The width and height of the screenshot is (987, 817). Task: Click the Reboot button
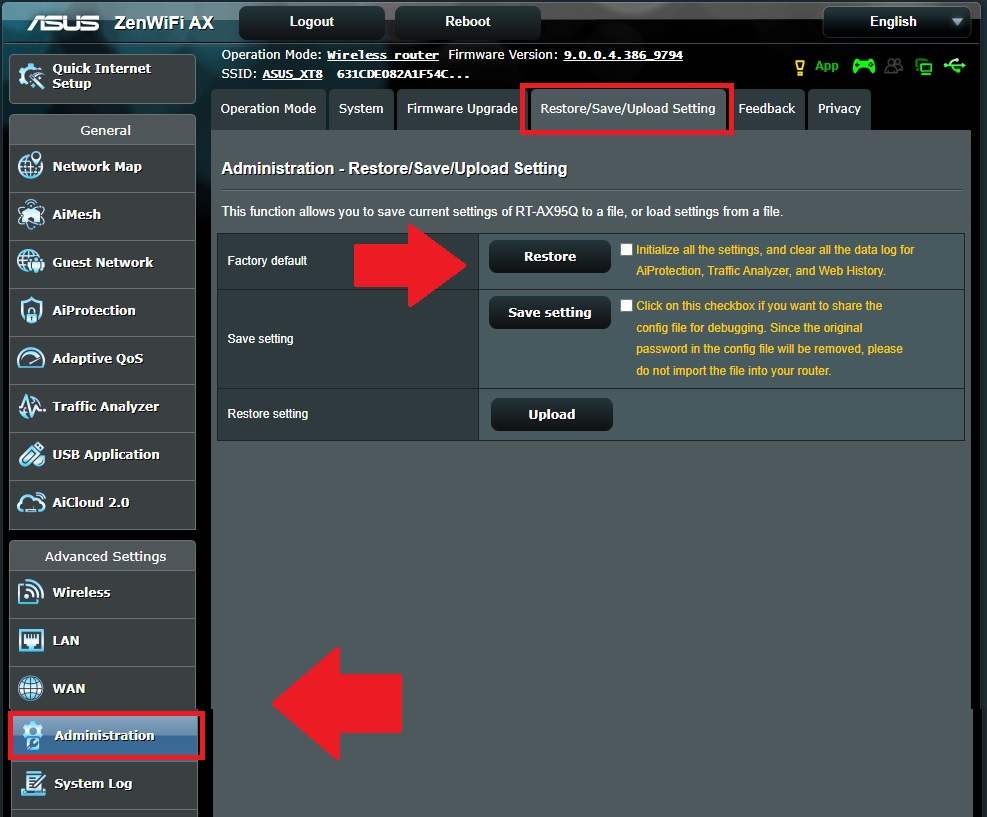(468, 22)
